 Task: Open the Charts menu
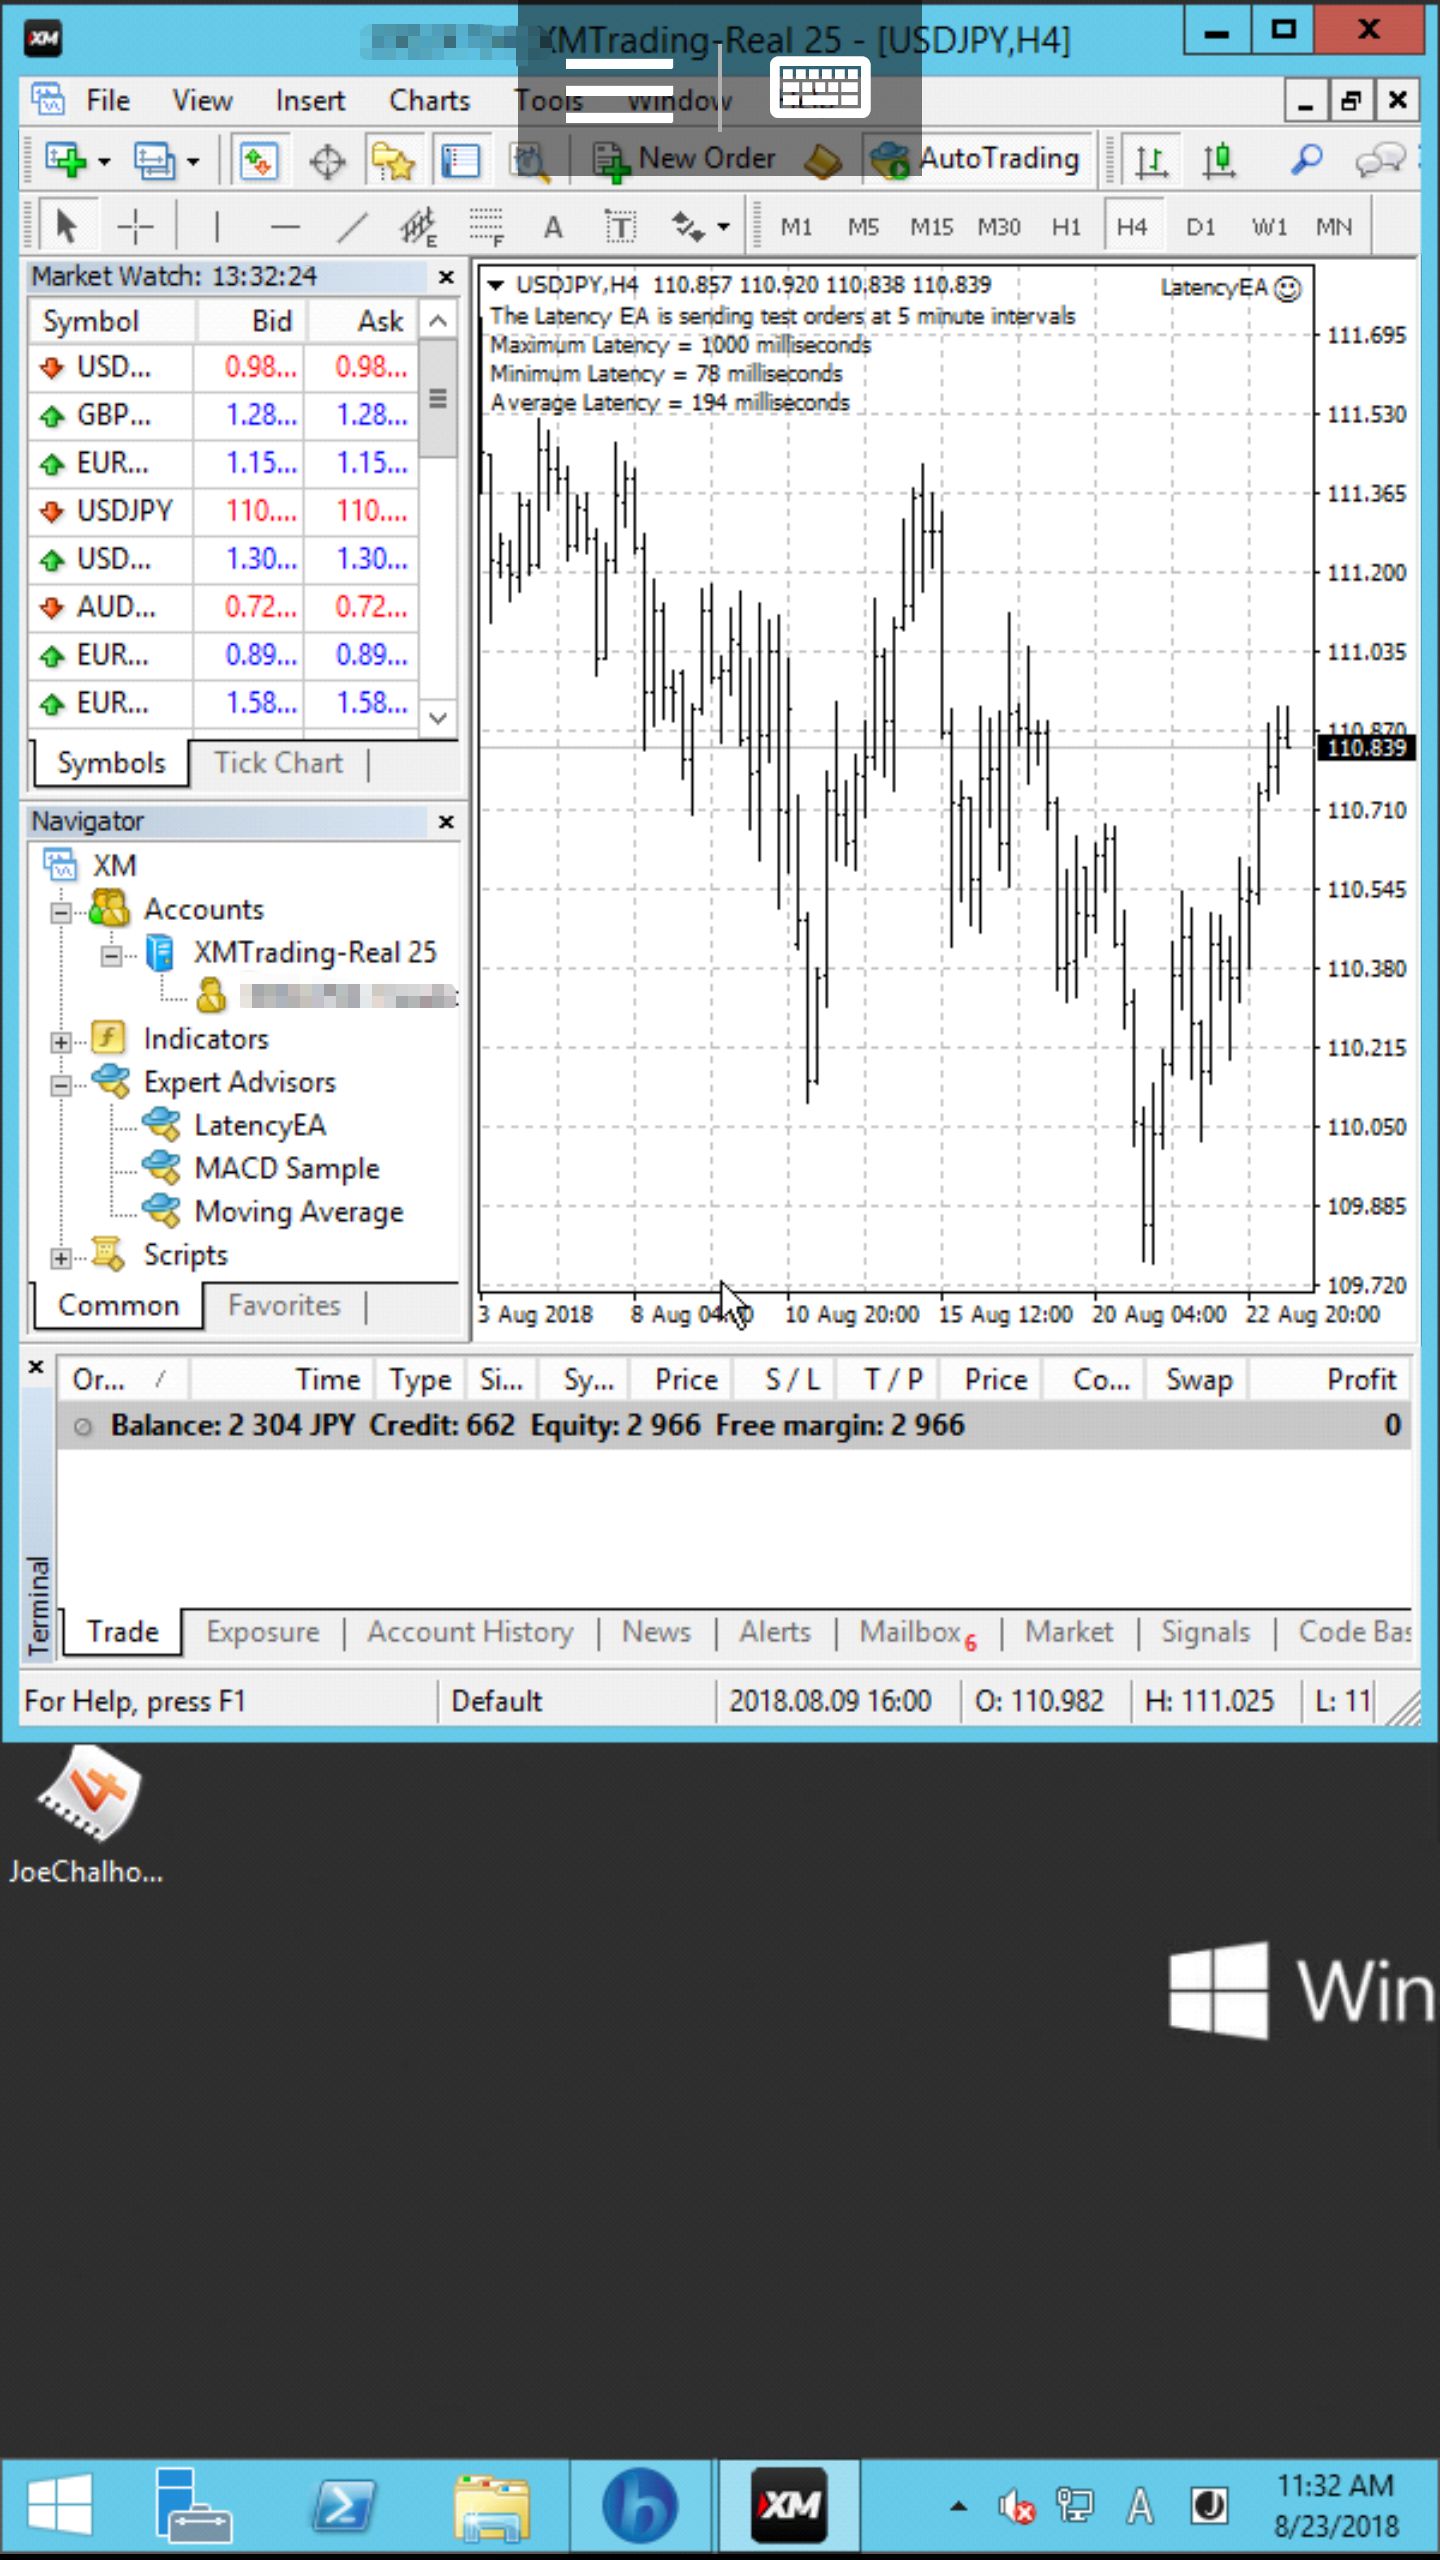point(429,101)
